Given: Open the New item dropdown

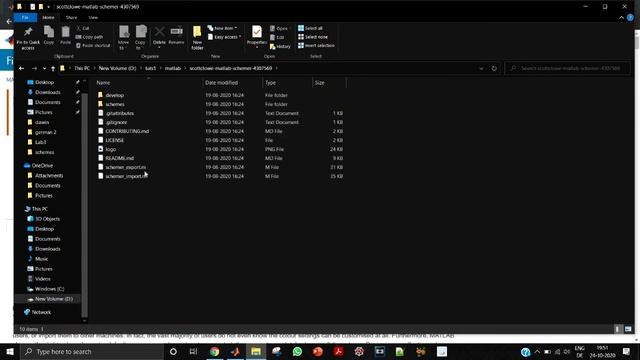Looking at the screenshot, I should [x=222, y=28].
